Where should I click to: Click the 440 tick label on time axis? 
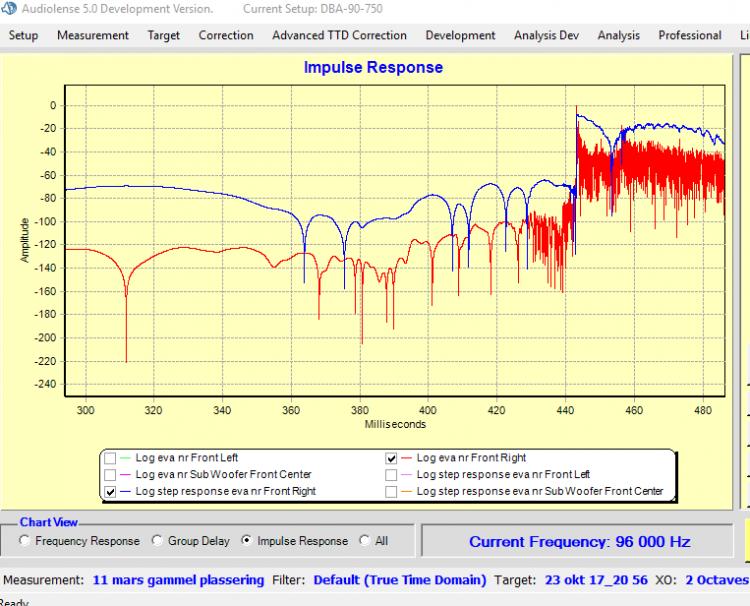(x=565, y=410)
